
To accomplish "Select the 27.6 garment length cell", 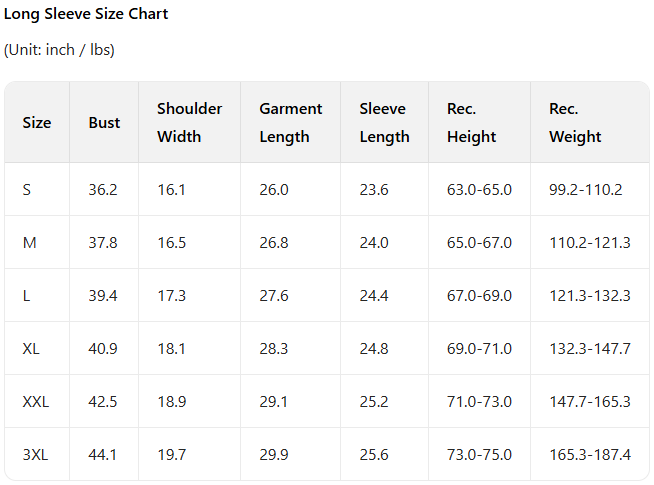I will [274, 296].
